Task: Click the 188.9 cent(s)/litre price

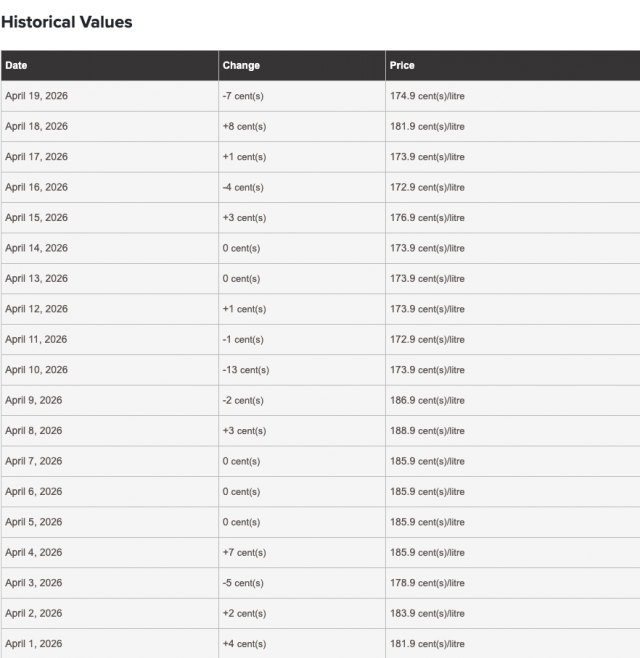Action: point(427,431)
